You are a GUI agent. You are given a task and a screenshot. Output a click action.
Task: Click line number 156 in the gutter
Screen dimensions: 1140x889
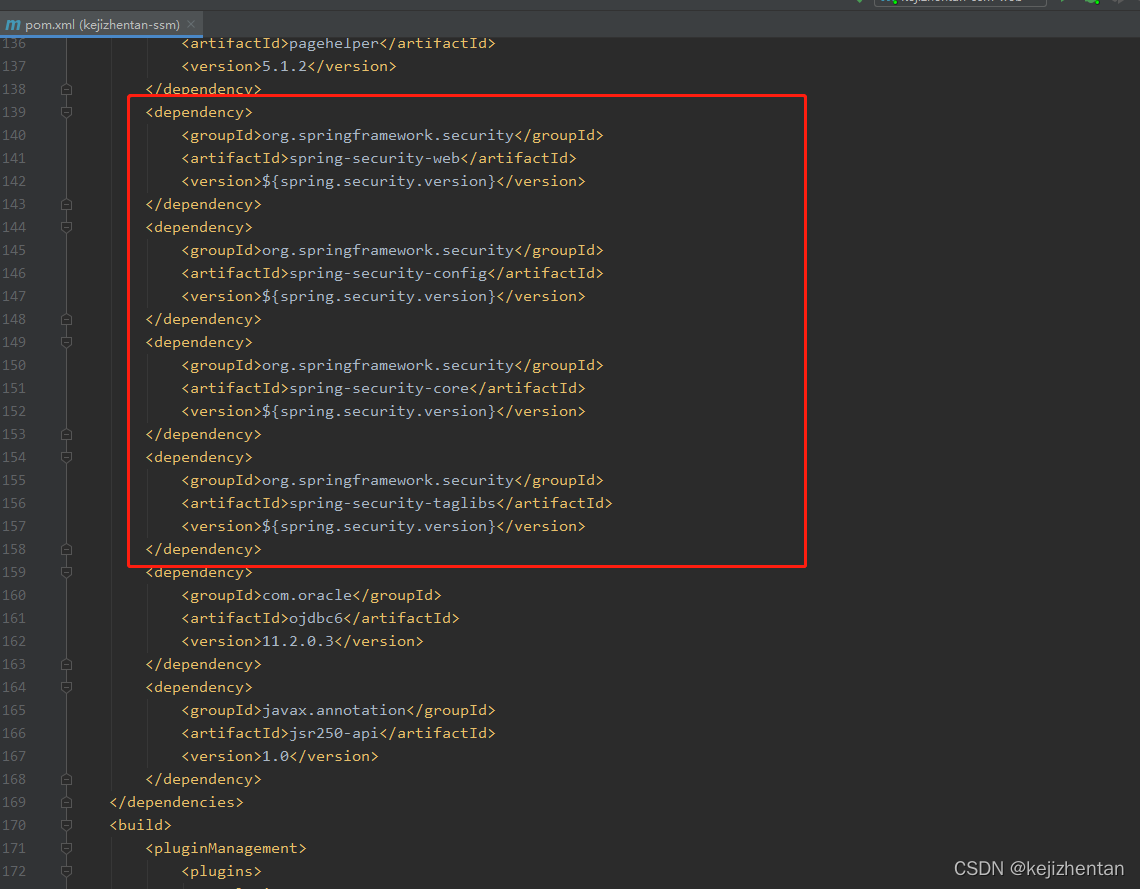click(14, 503)
